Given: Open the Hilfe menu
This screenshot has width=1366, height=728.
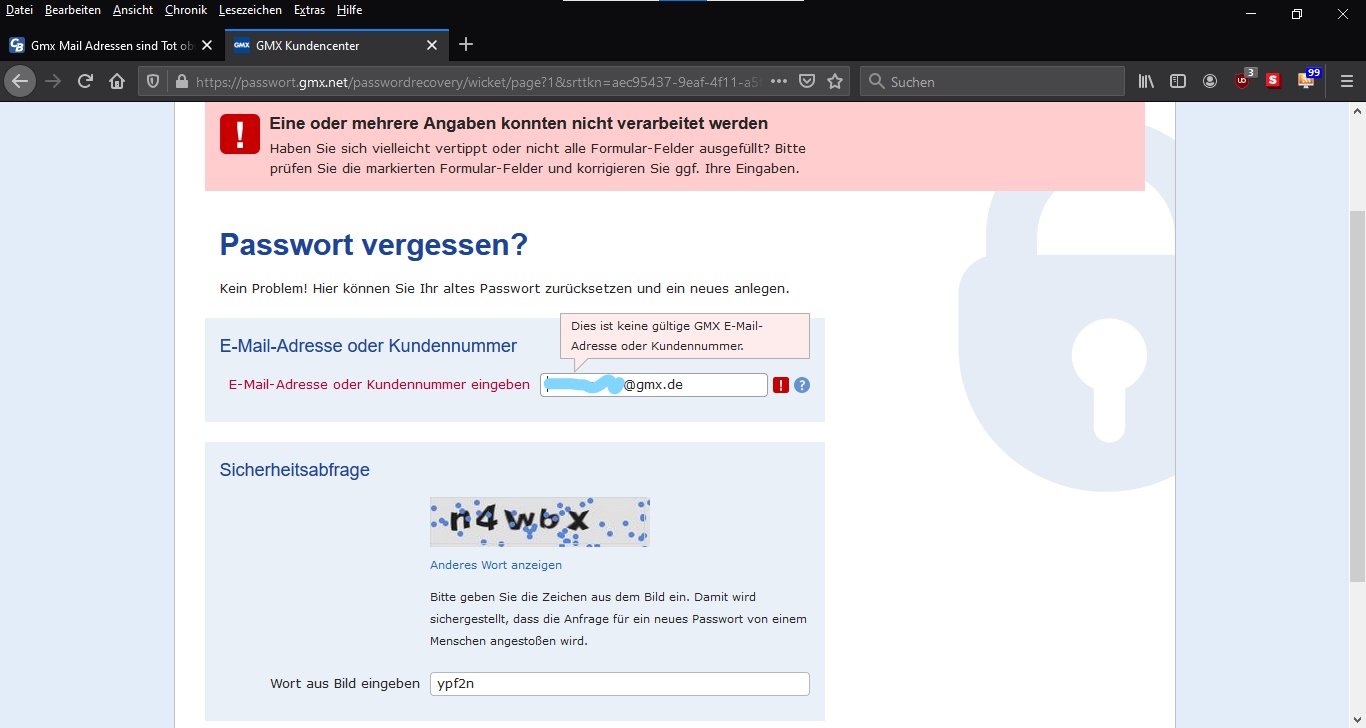Looking at the screenshot, I should 349,10.
